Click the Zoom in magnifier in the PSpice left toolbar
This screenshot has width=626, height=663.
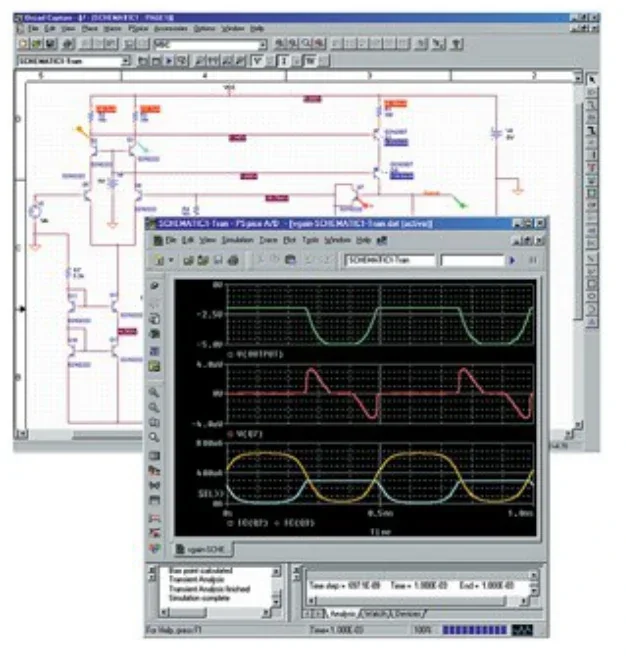pyautogui.click(x=154, y=393)
